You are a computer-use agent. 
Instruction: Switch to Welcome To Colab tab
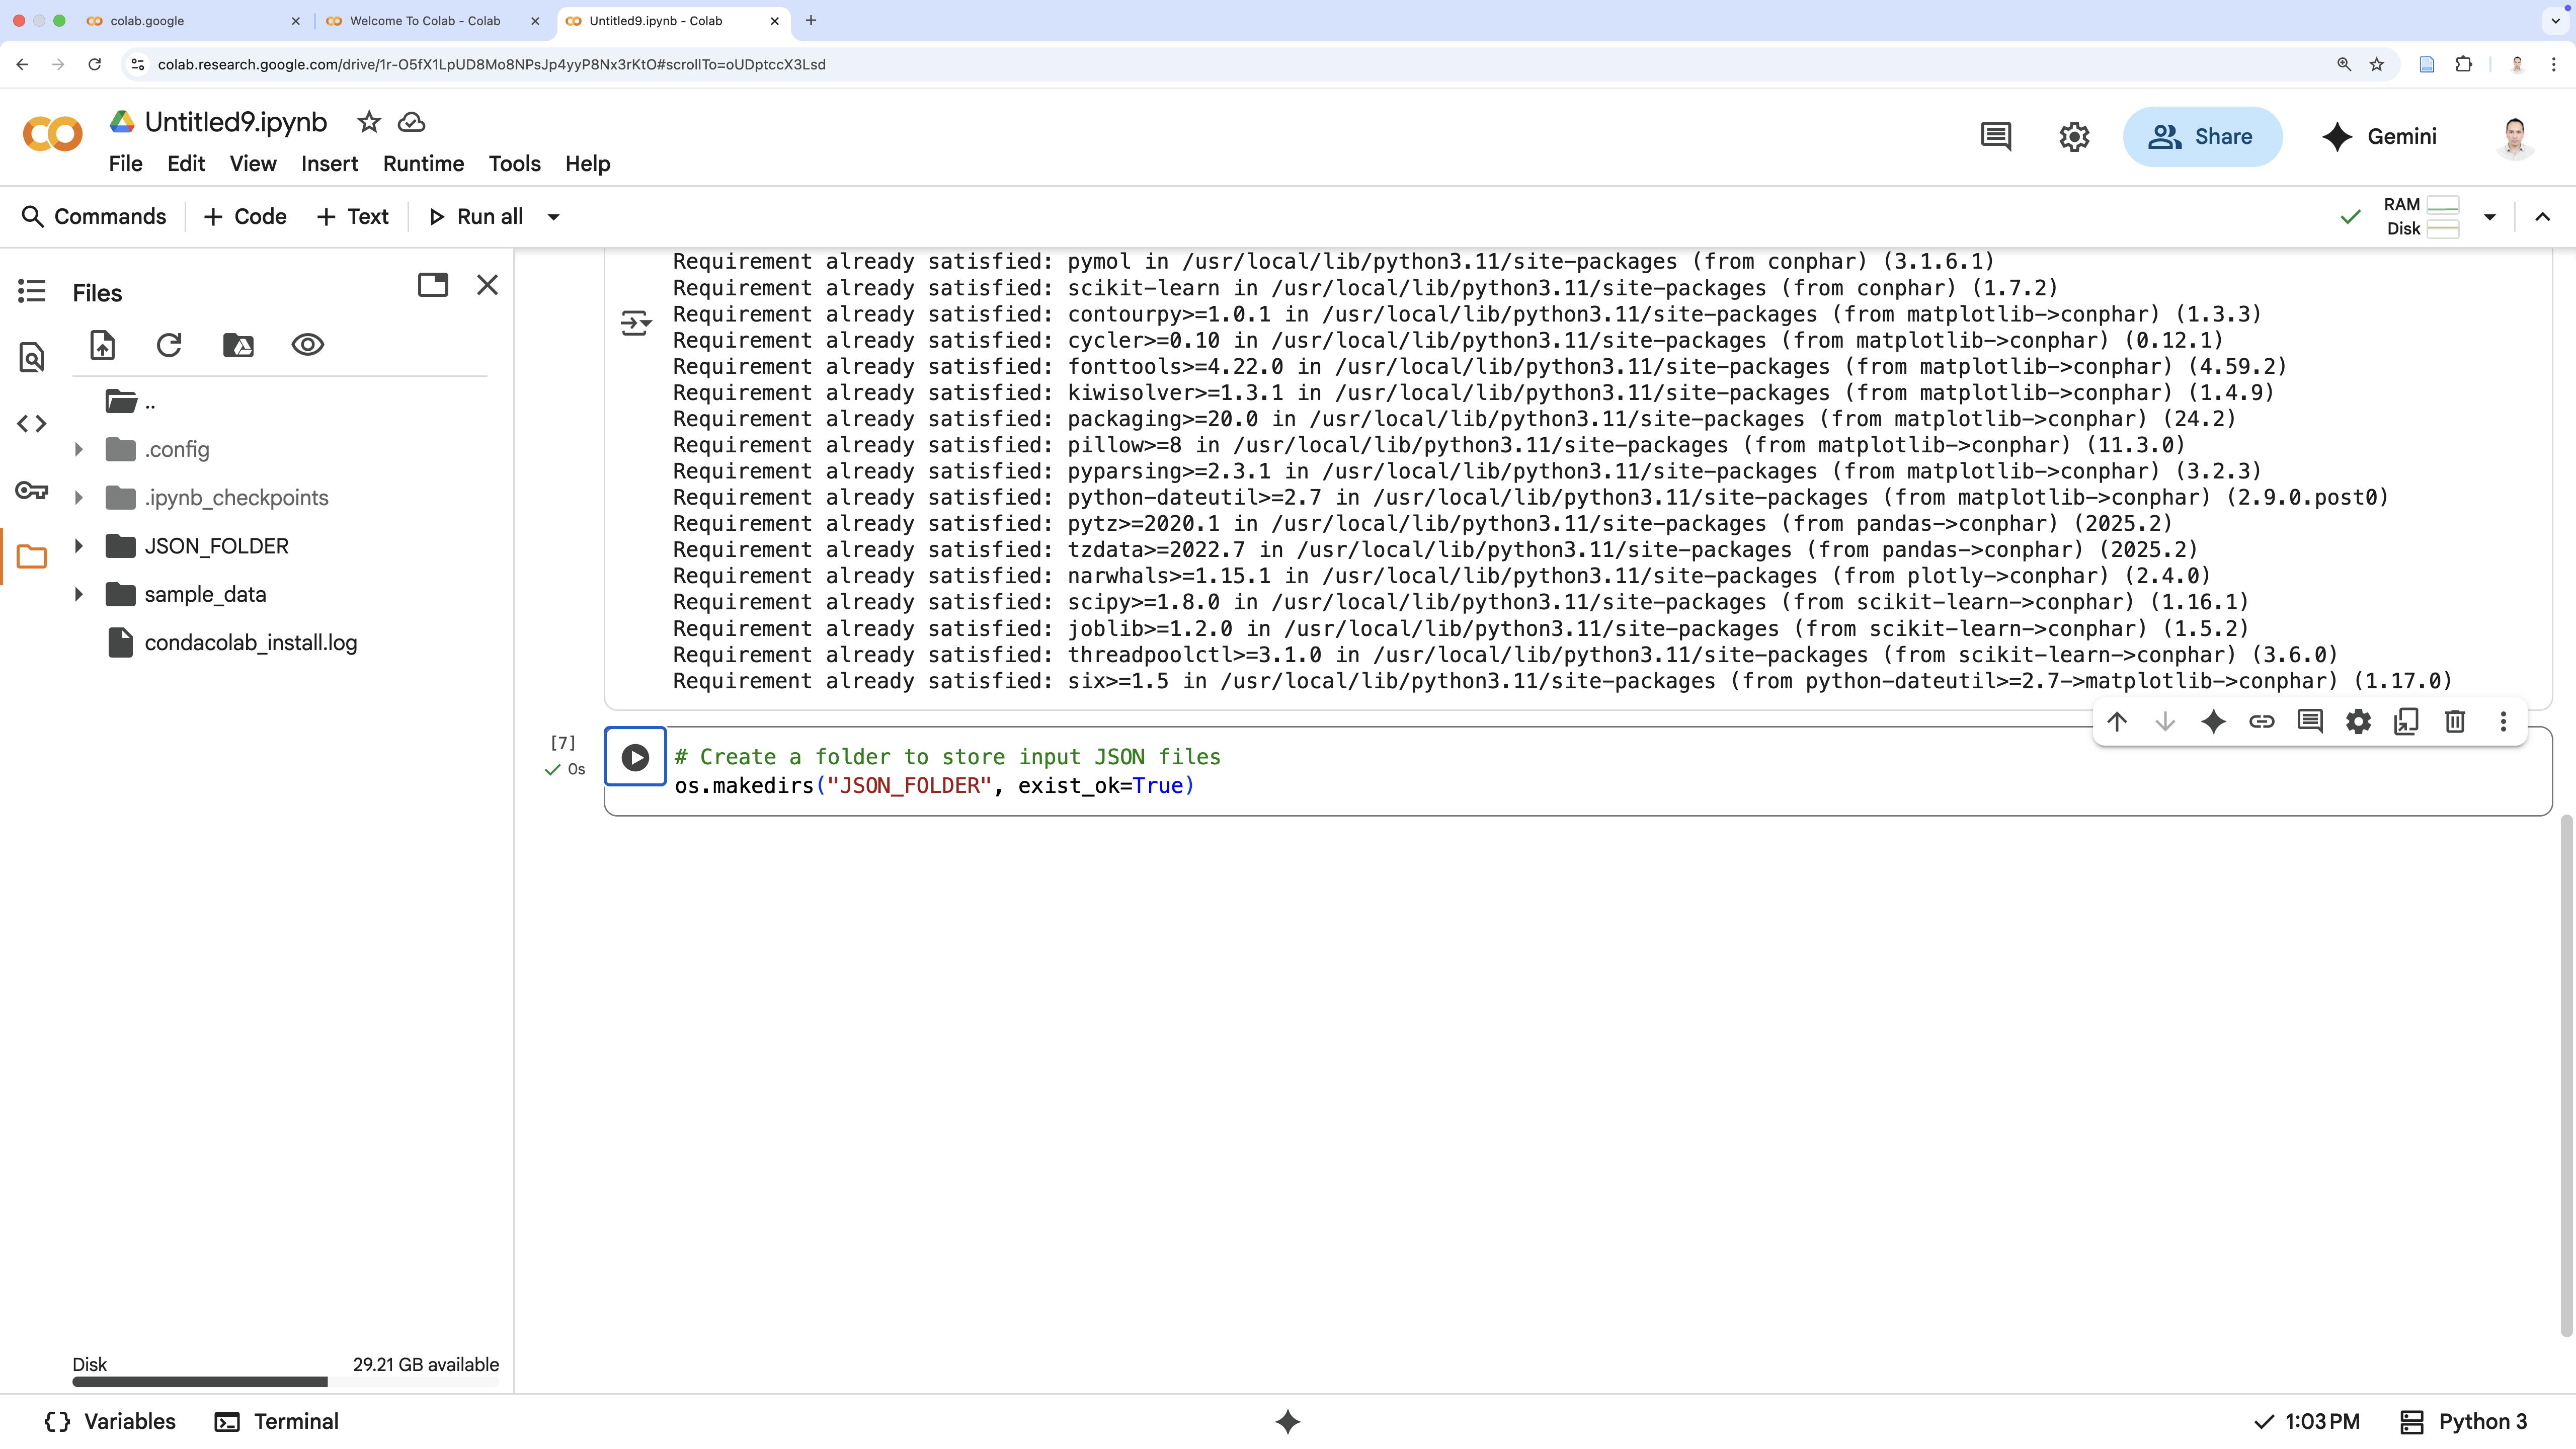point(425,21)
